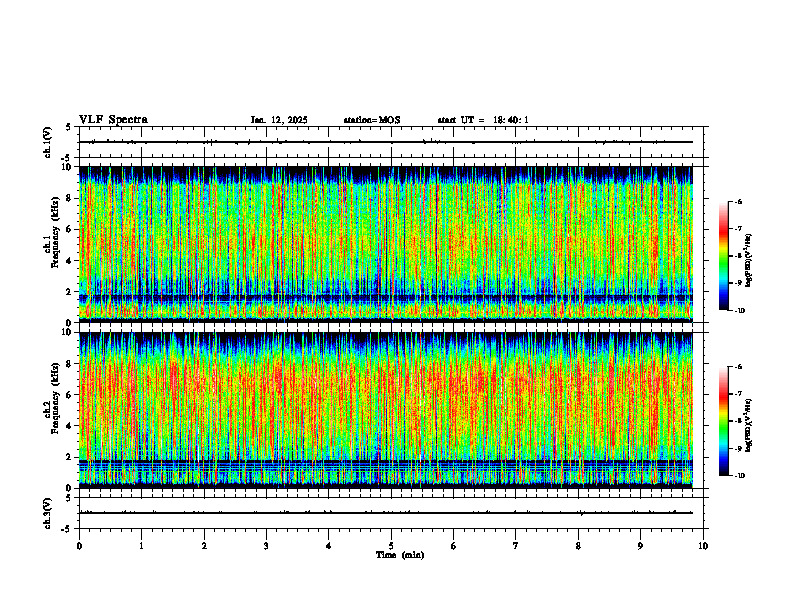
Task: Click the "-9" tick on ch.2 colorbar
Action: (738, 448)
